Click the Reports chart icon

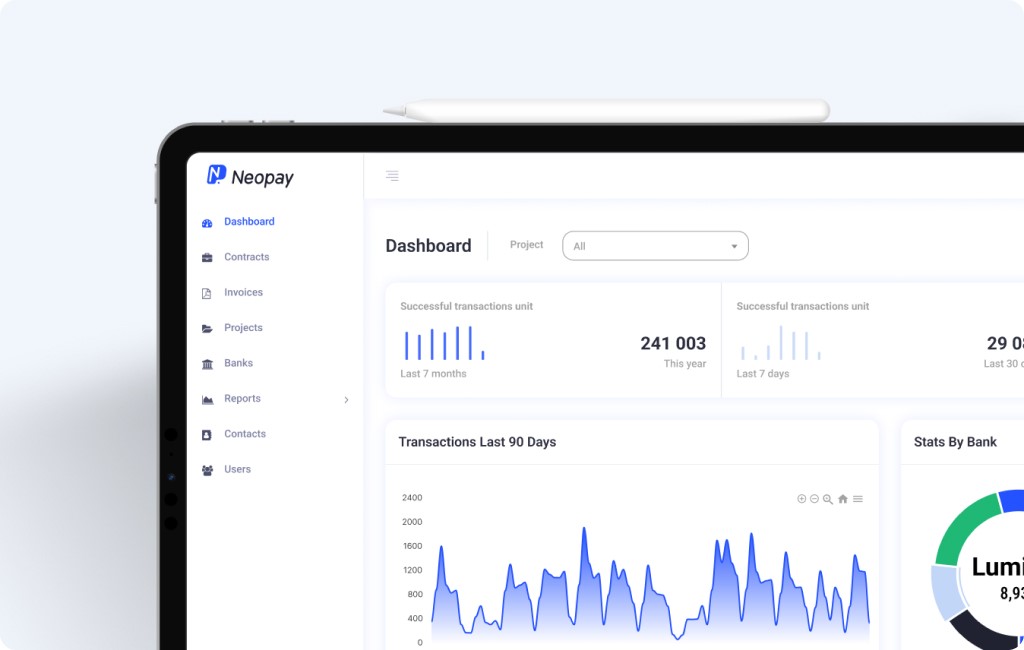tap(207, 399)
